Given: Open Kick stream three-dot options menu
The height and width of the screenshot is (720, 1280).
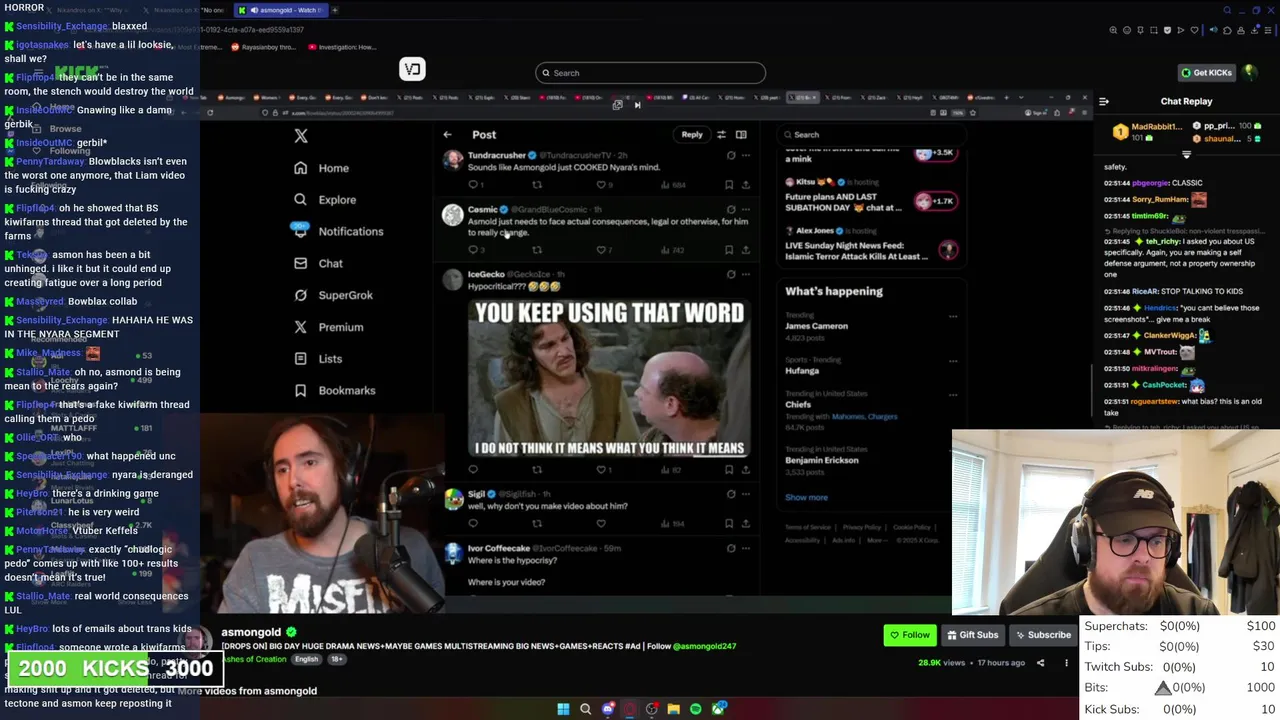Looking at the screenshot, I should click(x=1066, y=662).
